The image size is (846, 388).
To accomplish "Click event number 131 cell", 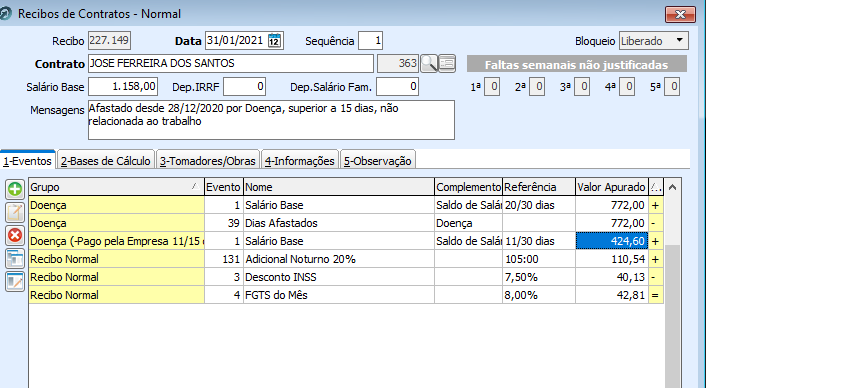I will coord(224,259).
